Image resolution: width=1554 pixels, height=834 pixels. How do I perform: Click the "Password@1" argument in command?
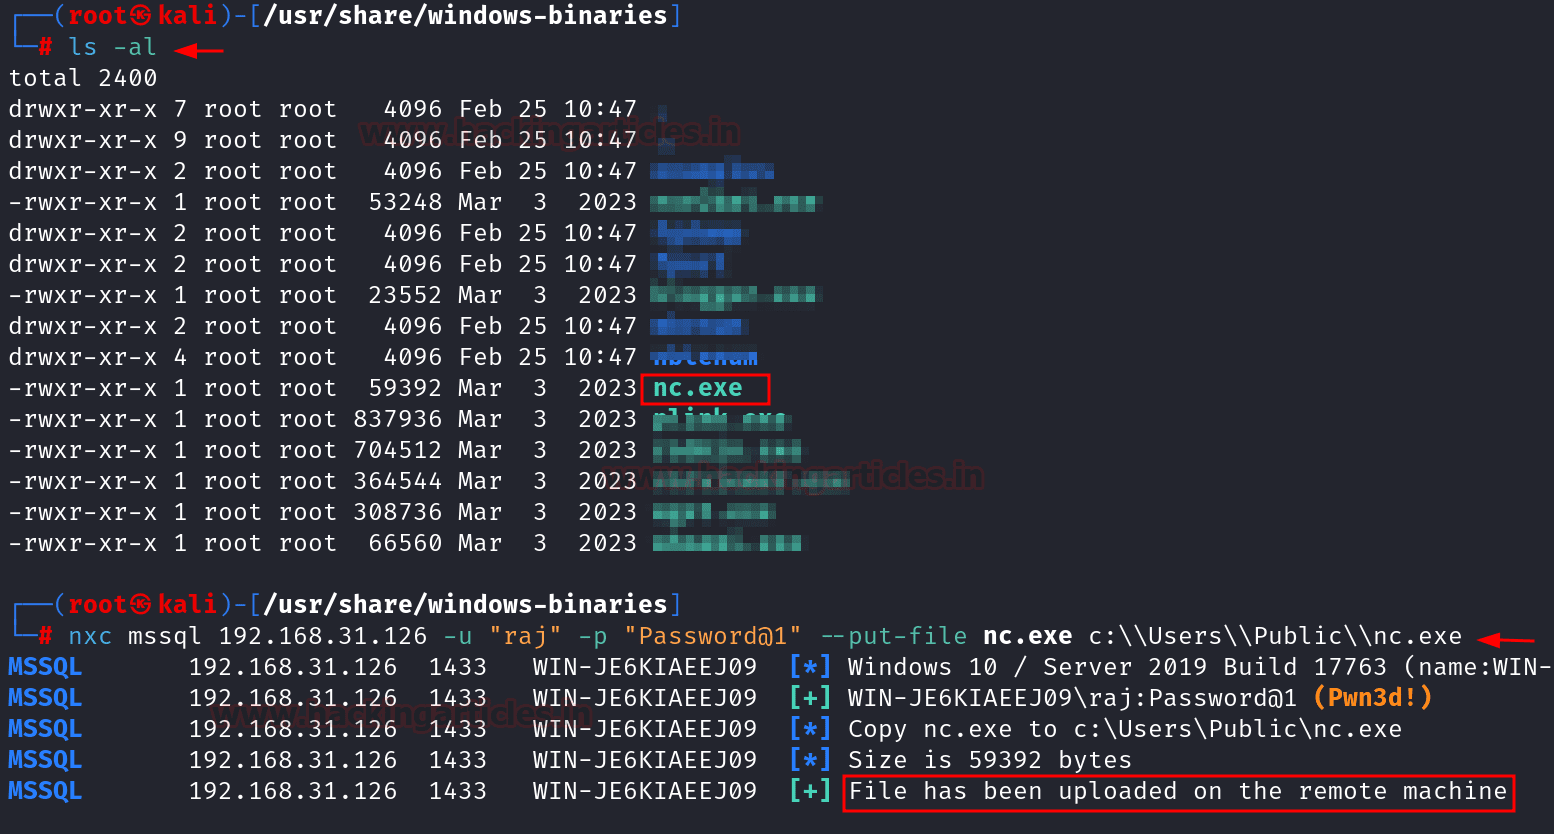[x=712, y=636]
